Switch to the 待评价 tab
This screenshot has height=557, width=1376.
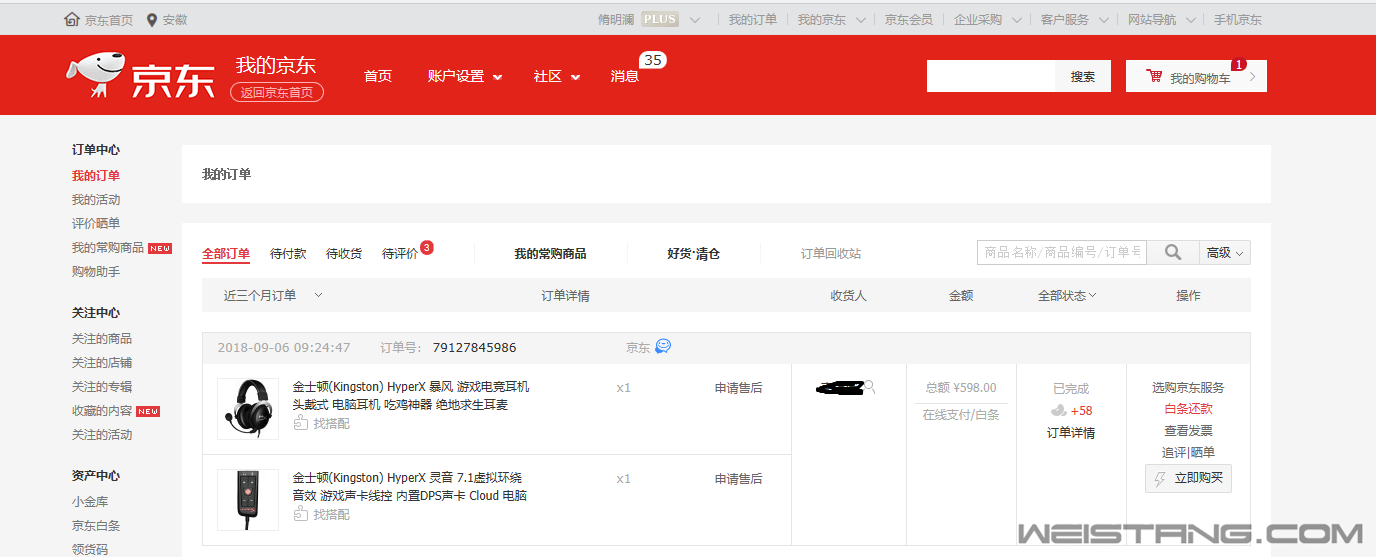tap(400, 254)
